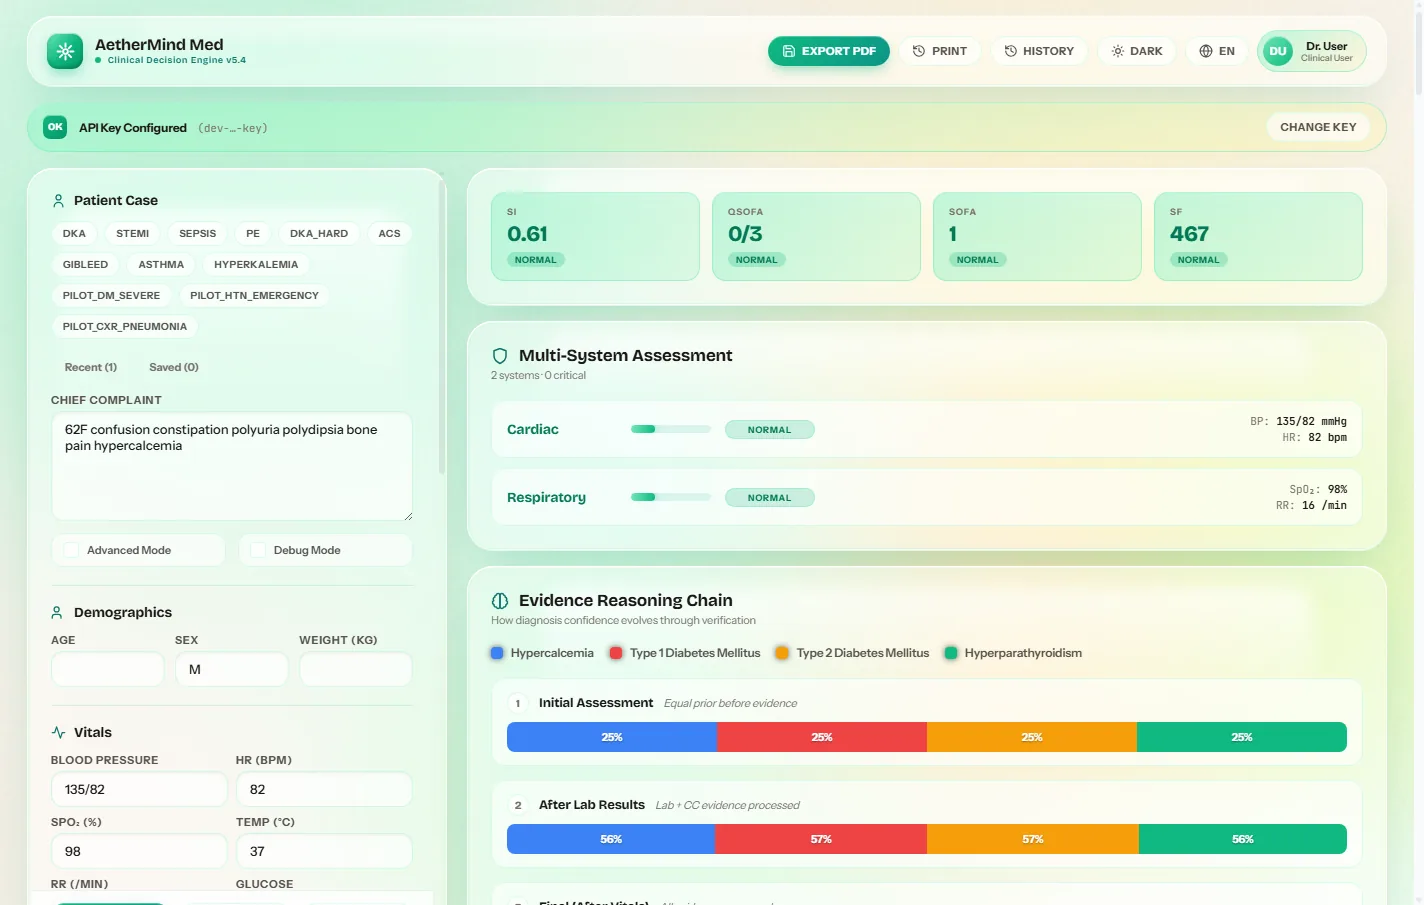
Task: Click the Chief Complaint text area
Action: point(232,466)
